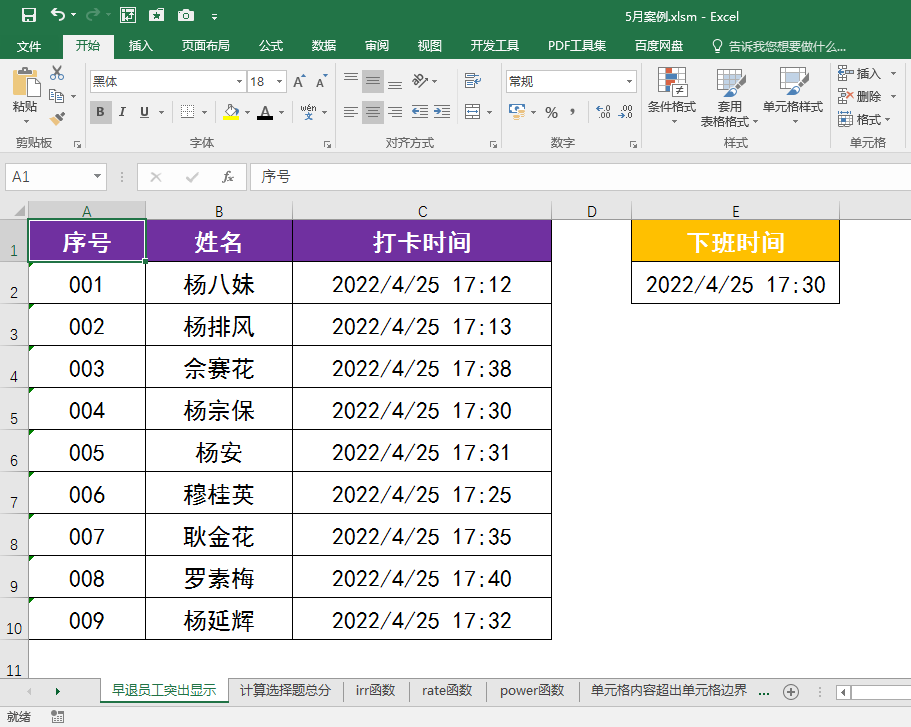
Task: Apply the black font color swatch
Action: 265,112
